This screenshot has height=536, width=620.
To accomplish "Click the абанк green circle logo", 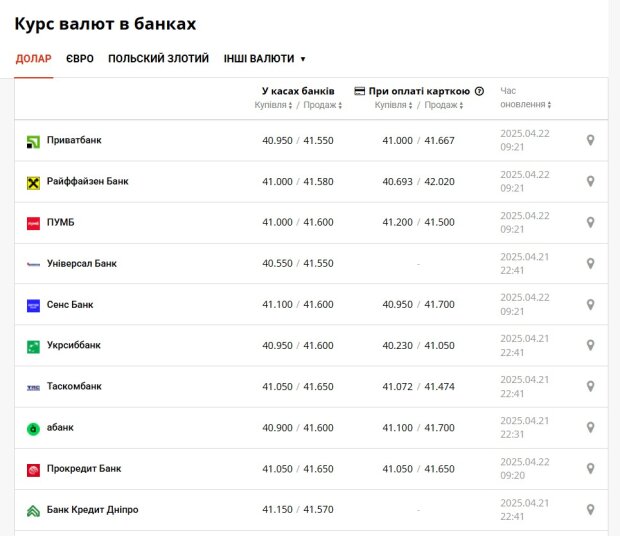I will [33, 429].
